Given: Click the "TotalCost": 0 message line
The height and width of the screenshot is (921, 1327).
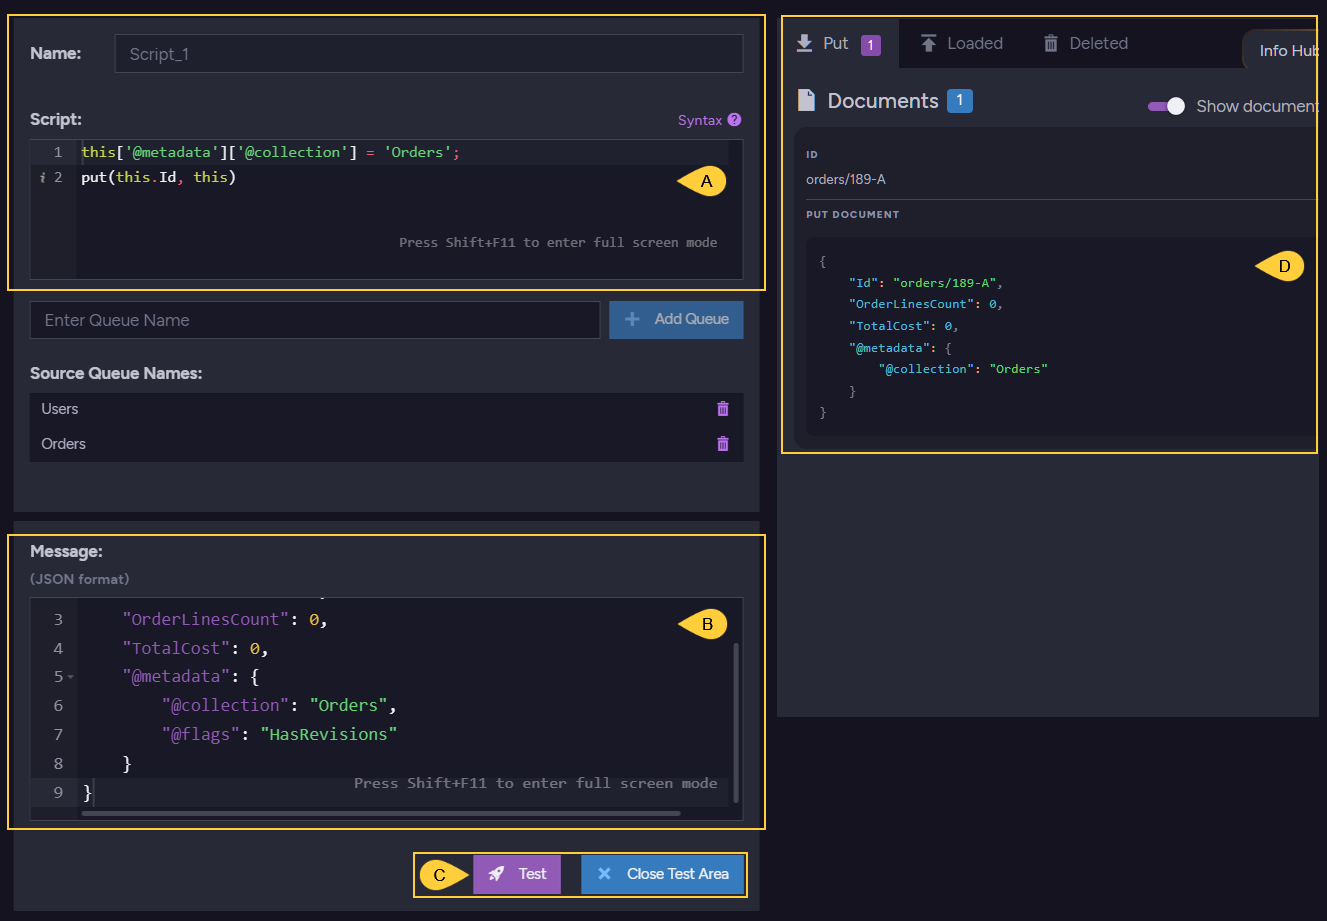Looking at the screenshot, I should (195, 648).
